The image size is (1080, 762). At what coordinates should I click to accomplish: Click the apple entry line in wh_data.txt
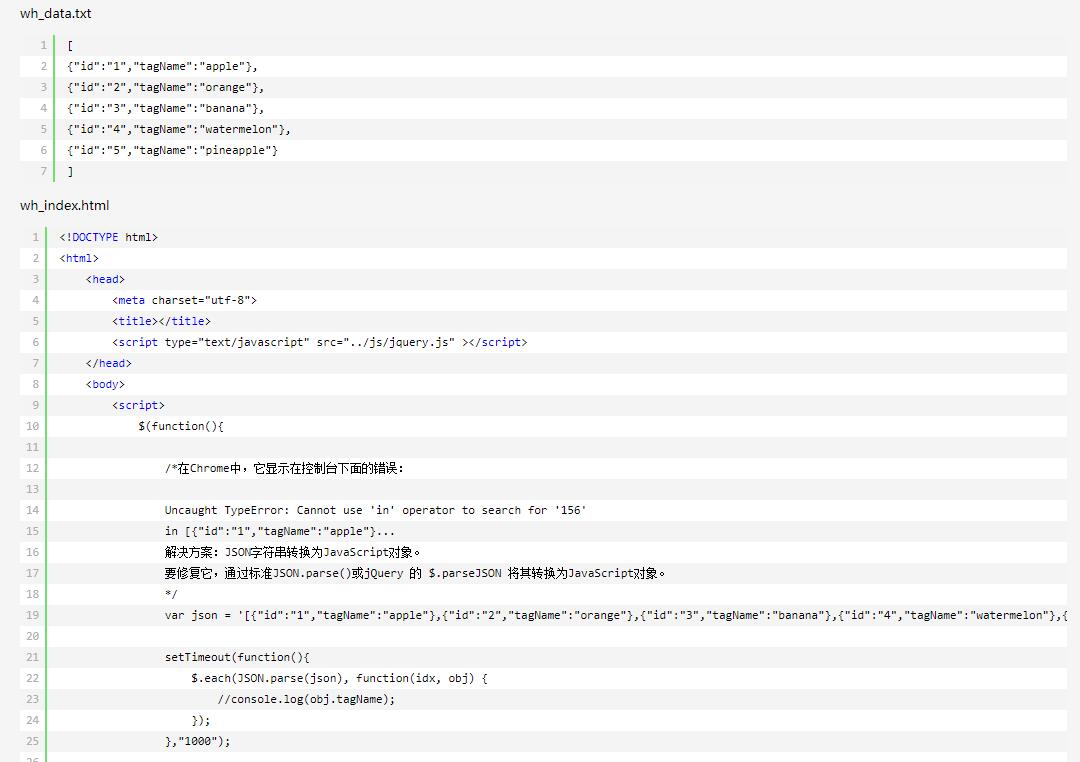click(162, 66)
